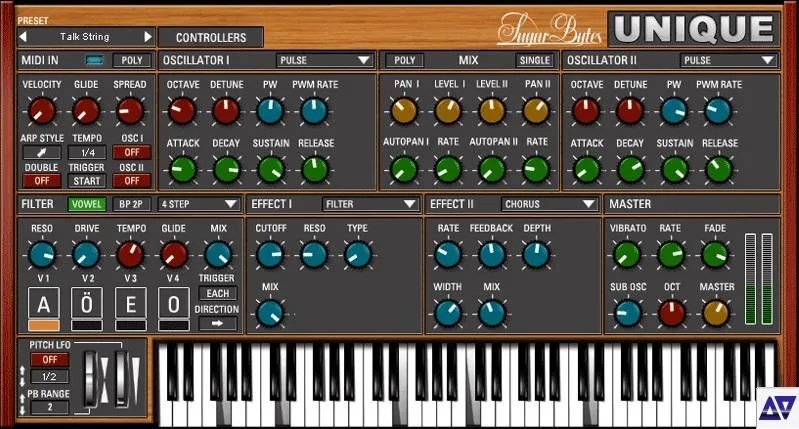Image resolution: width=799 pixels, height=429 pixels.
Task: Click the lit orange step indicator under V1
Action: click(43, 326)
